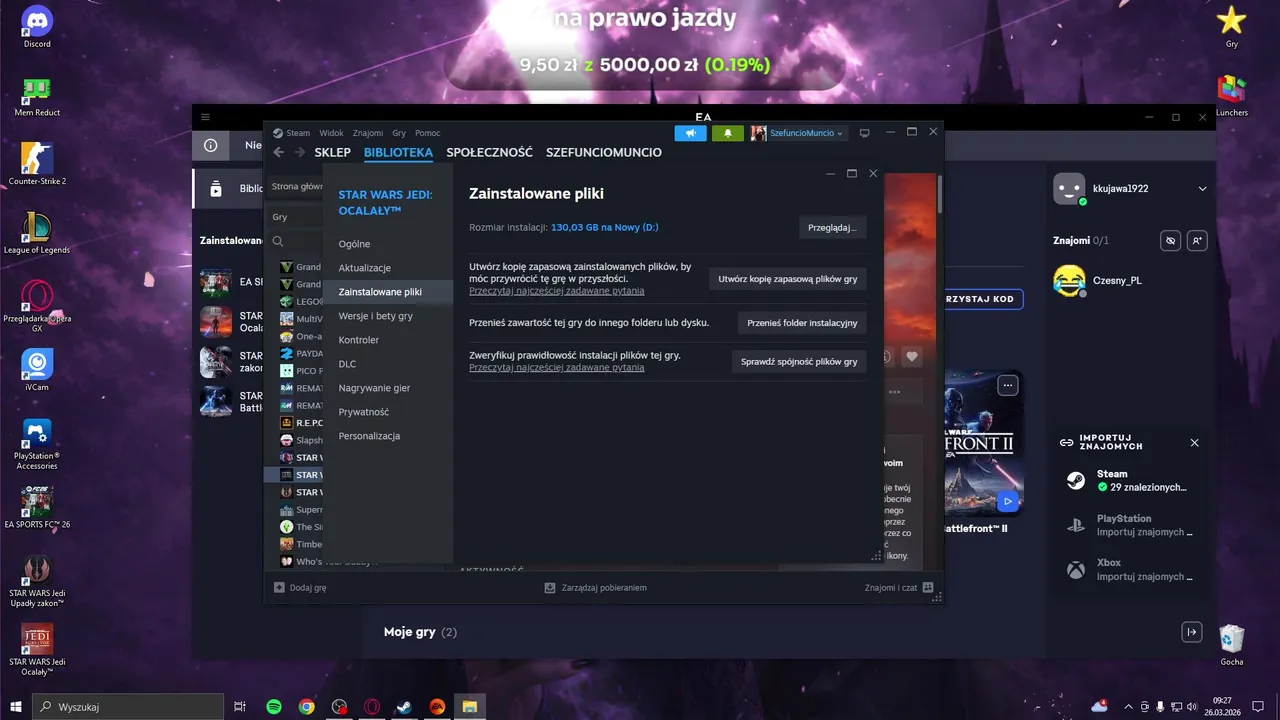The image size is (1280, 720).
Task: Click Utwórz kopię zapasową plików gry
Action: 788,279
